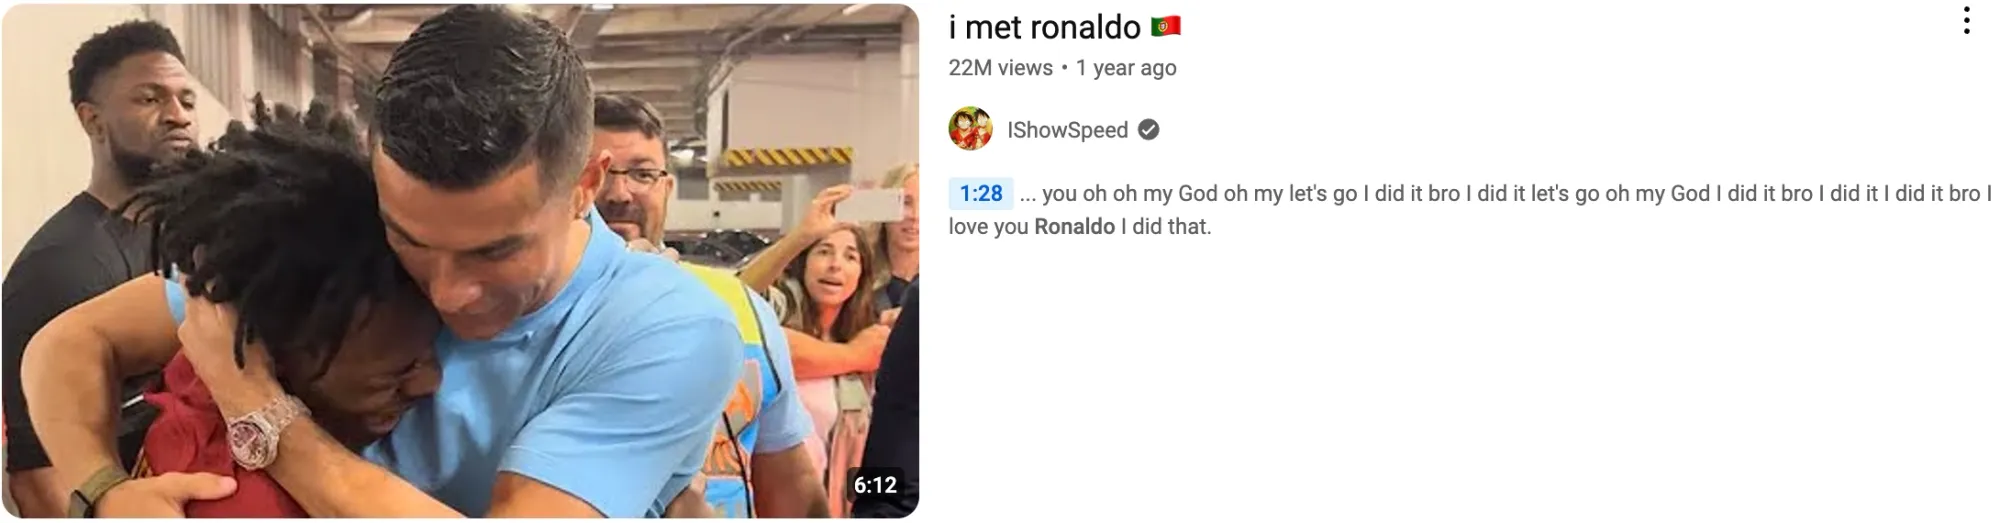The height and width of the screenshot is (523, 2000).
Task: Click the verified checkmark badge beside IShowSpeed
Action: pos(1149,130)
